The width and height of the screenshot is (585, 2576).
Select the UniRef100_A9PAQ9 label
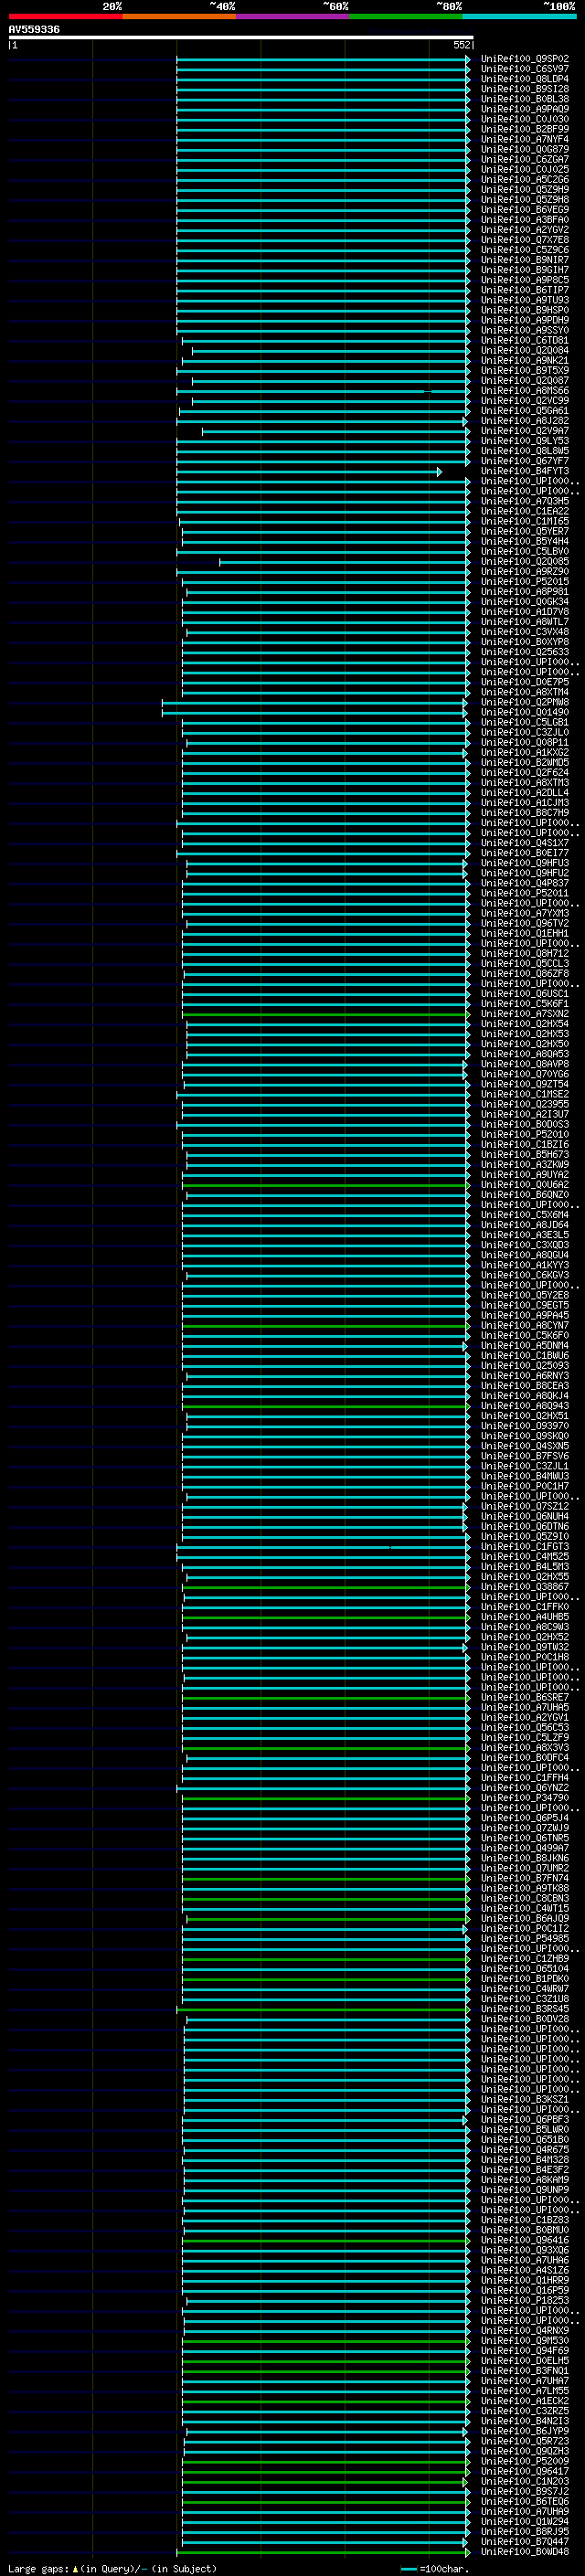[525, 109]
